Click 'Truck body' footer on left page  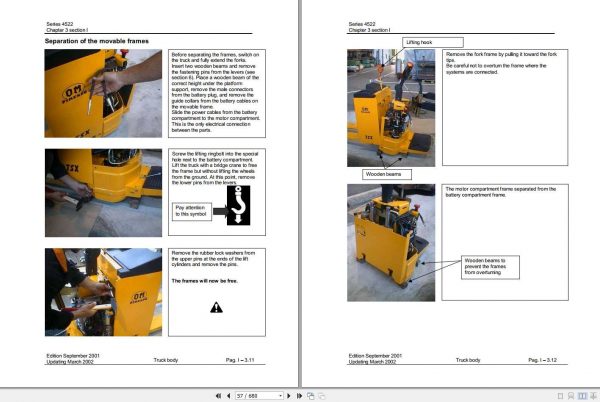click(166, 360)
